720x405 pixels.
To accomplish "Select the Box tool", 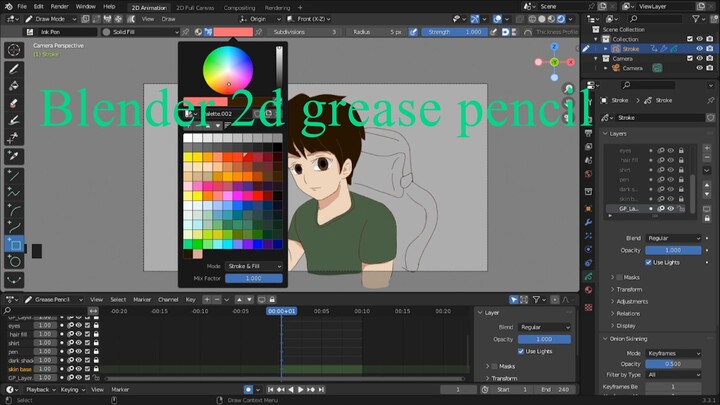I will (14, 245).
